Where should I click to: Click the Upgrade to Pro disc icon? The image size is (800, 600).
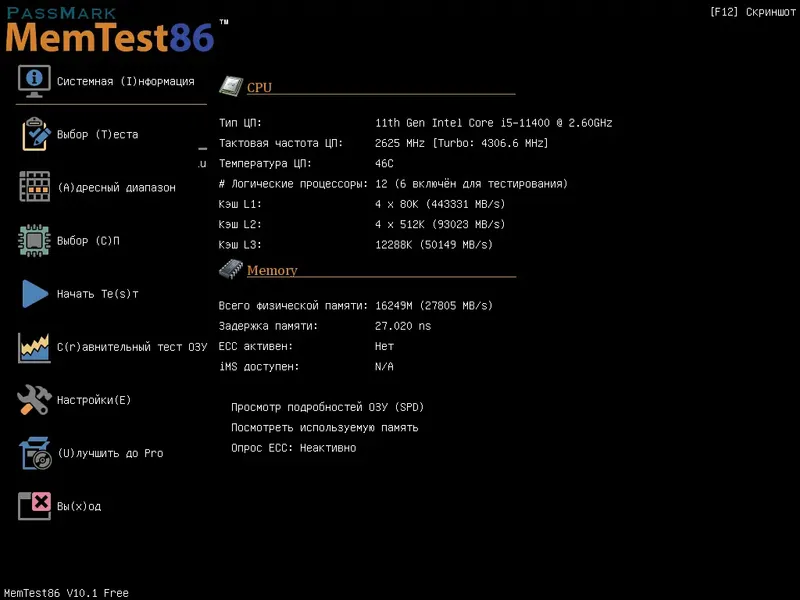35,453
